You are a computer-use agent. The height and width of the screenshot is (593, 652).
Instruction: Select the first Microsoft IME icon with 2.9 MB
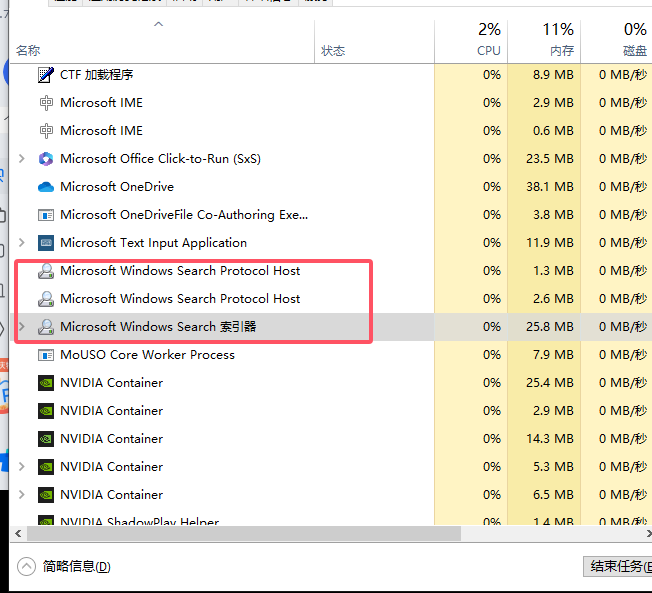46,103
